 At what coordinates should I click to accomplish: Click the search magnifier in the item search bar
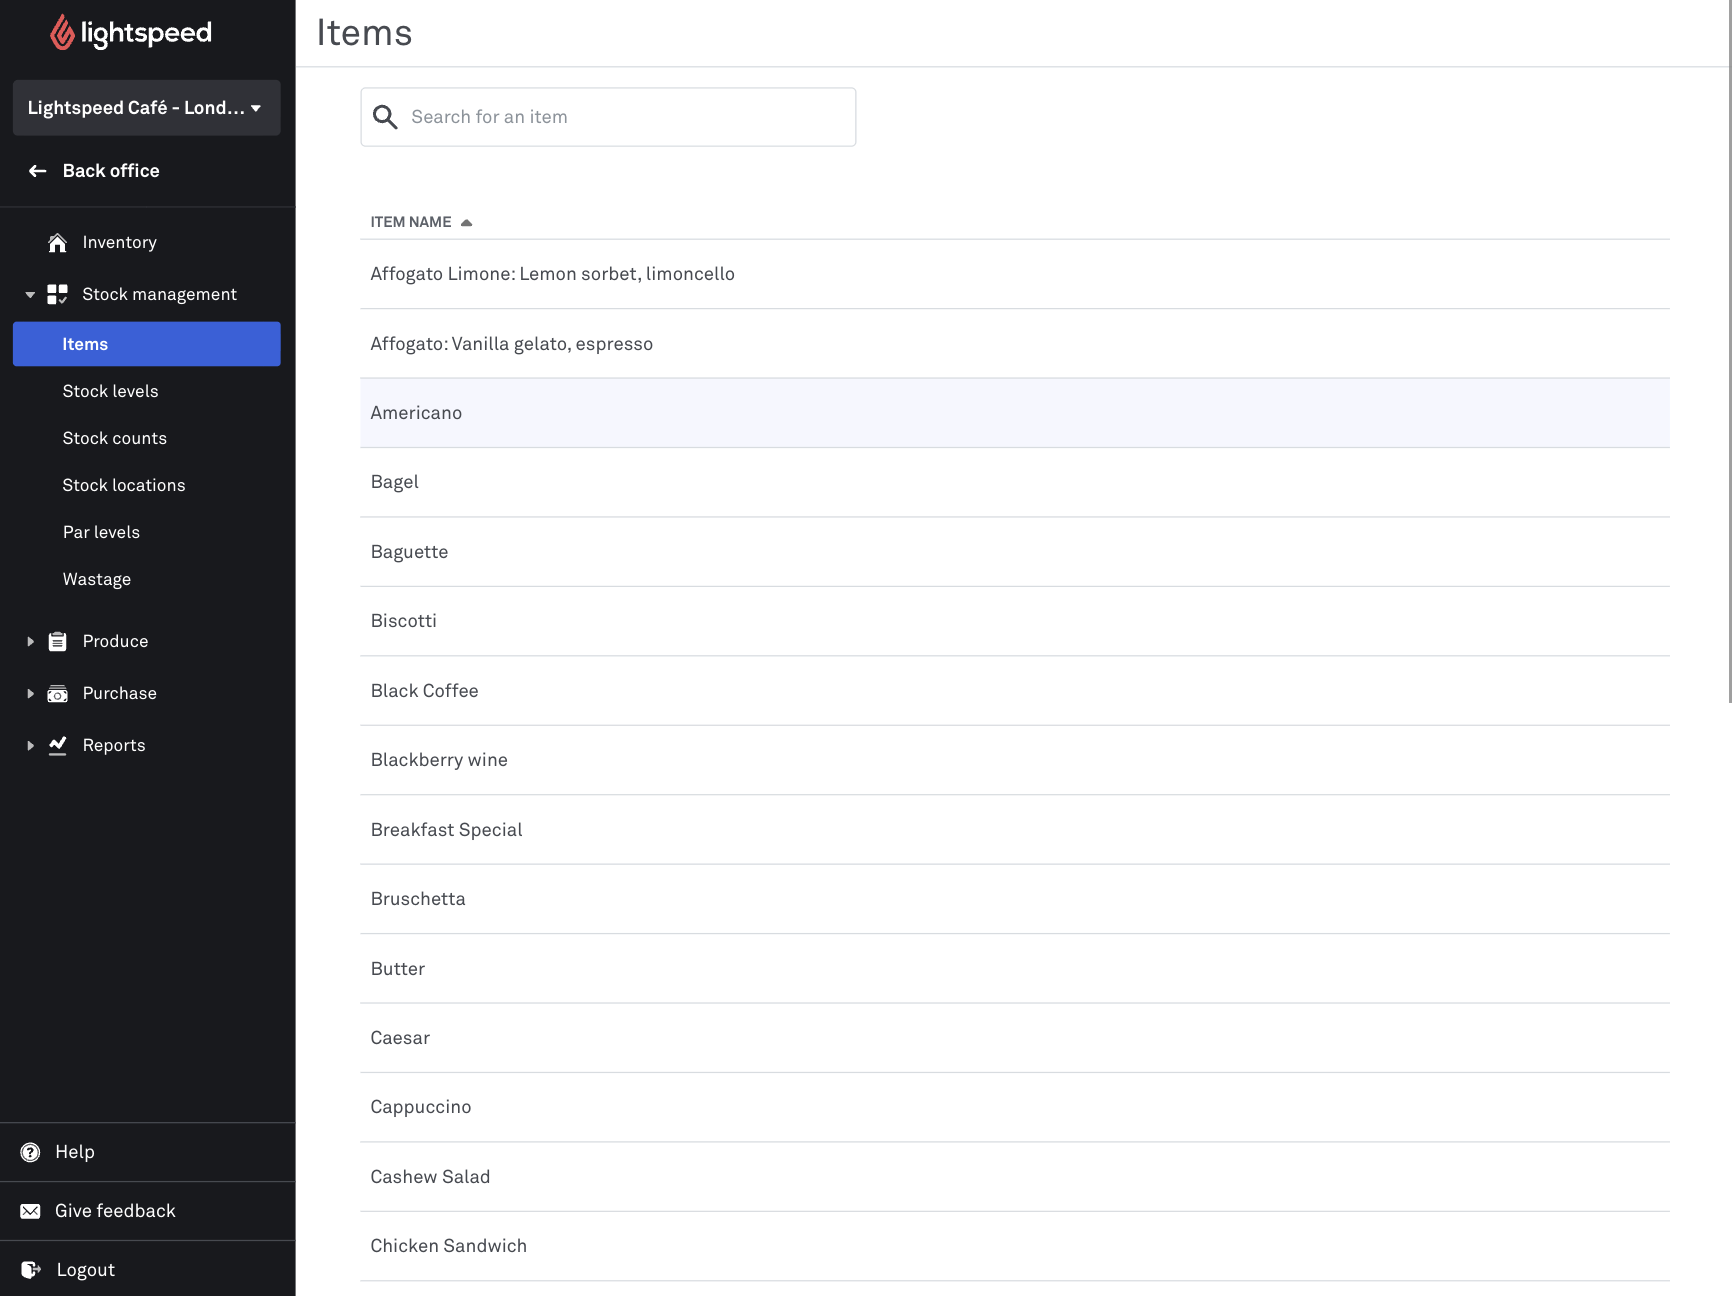pos(385,117)
